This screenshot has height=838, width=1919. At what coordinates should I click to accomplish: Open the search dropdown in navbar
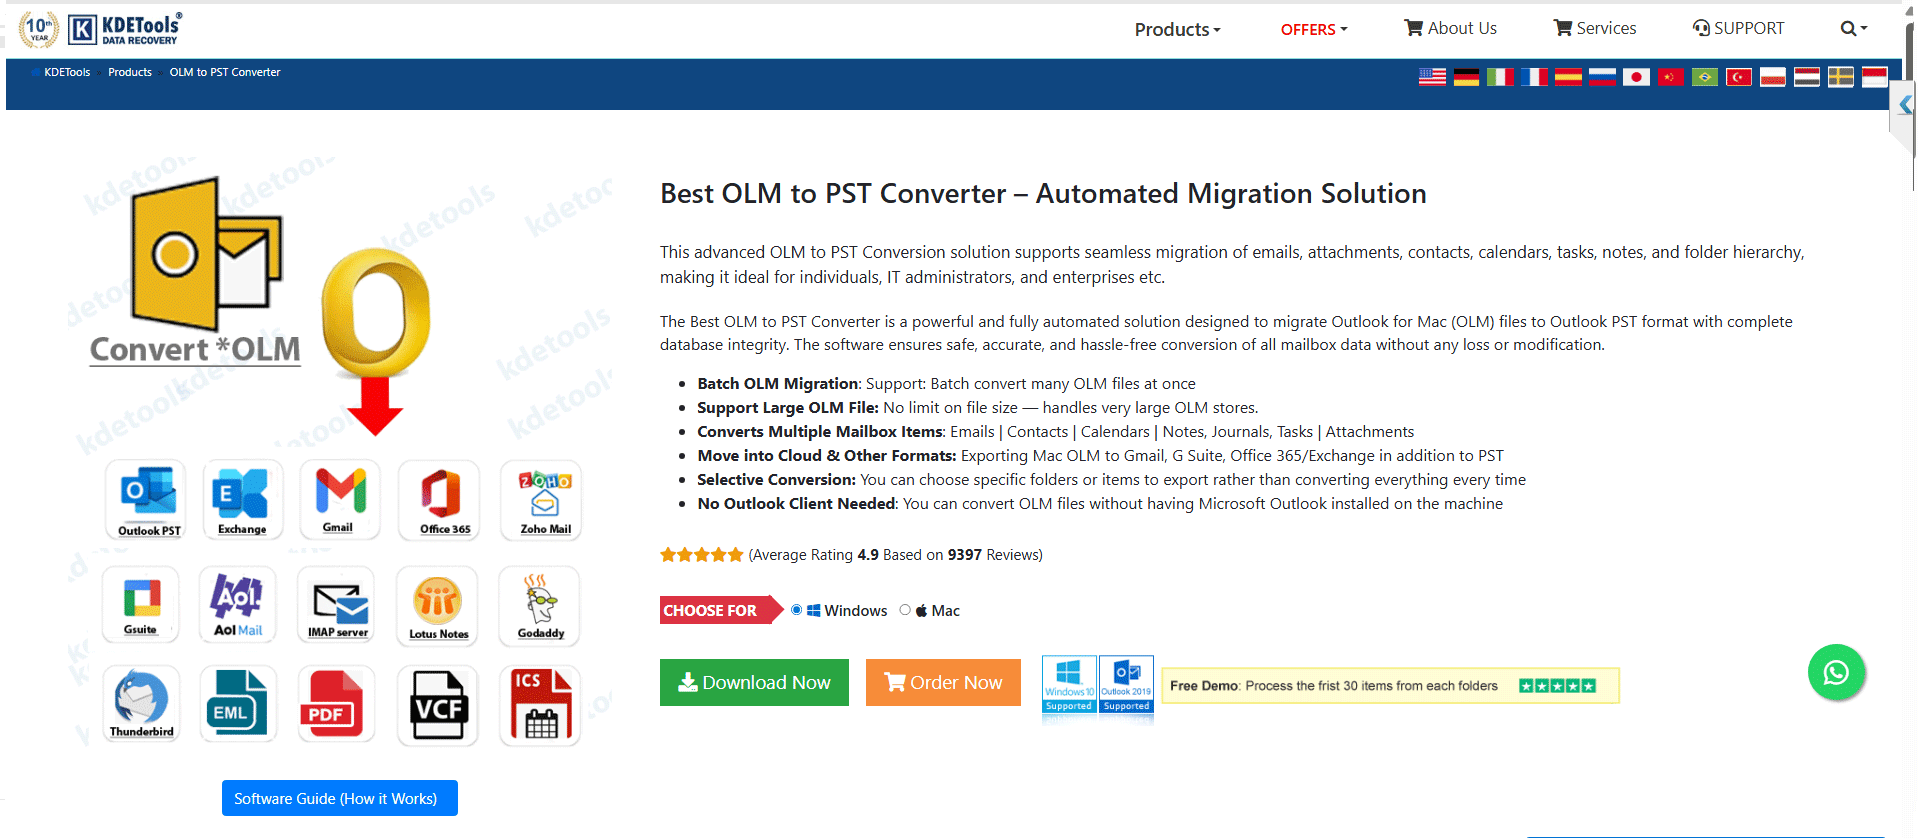pos(1854,29)
